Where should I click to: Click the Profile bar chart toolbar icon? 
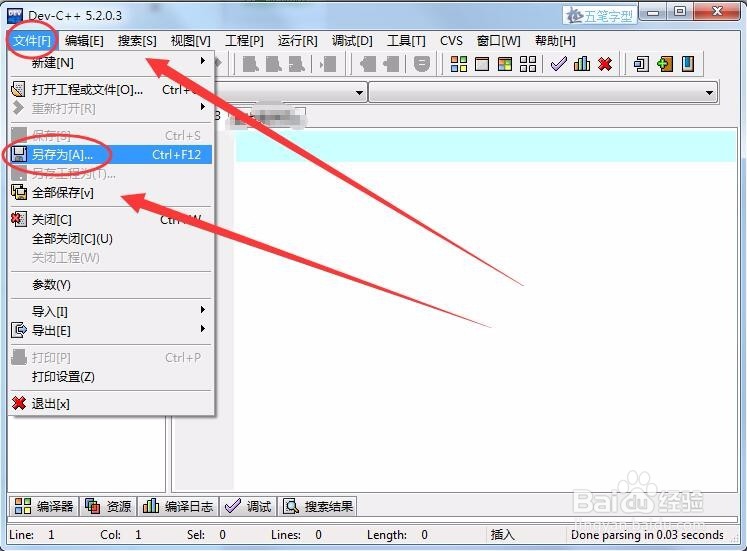(582, 64)
